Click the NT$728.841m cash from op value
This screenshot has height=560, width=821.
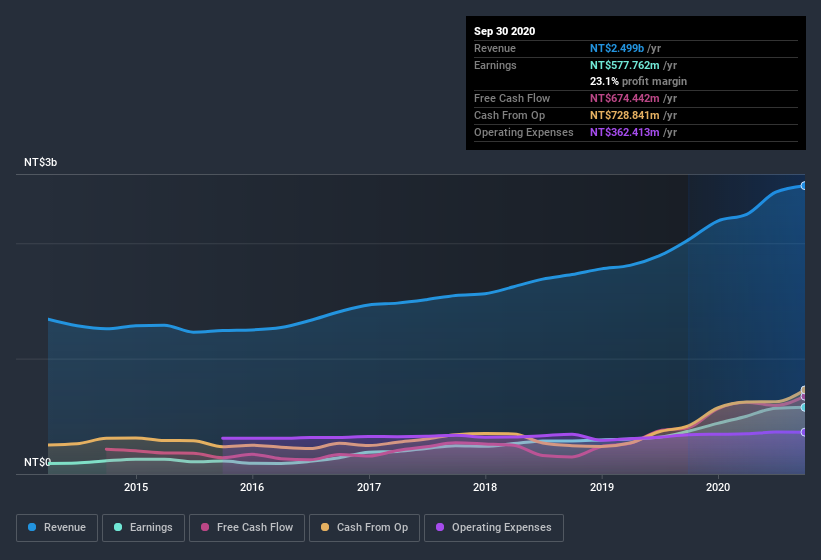click(x=625, y=115)
